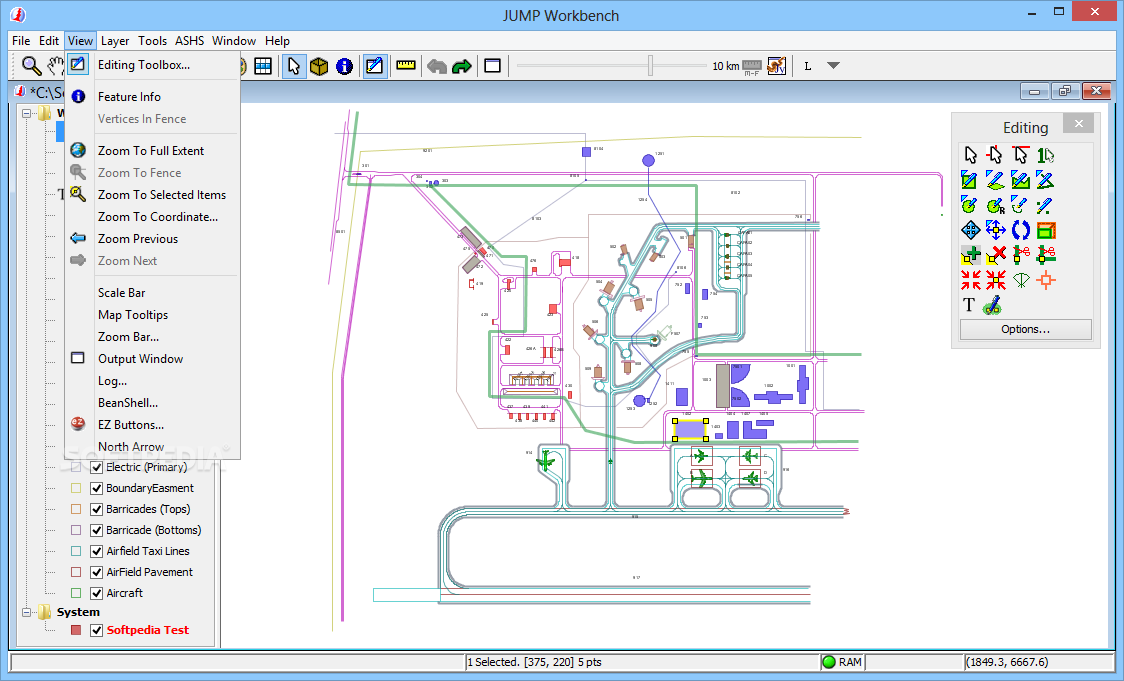Select Move Selected Items blue cross-arrows tool

[x=995, y=230]
